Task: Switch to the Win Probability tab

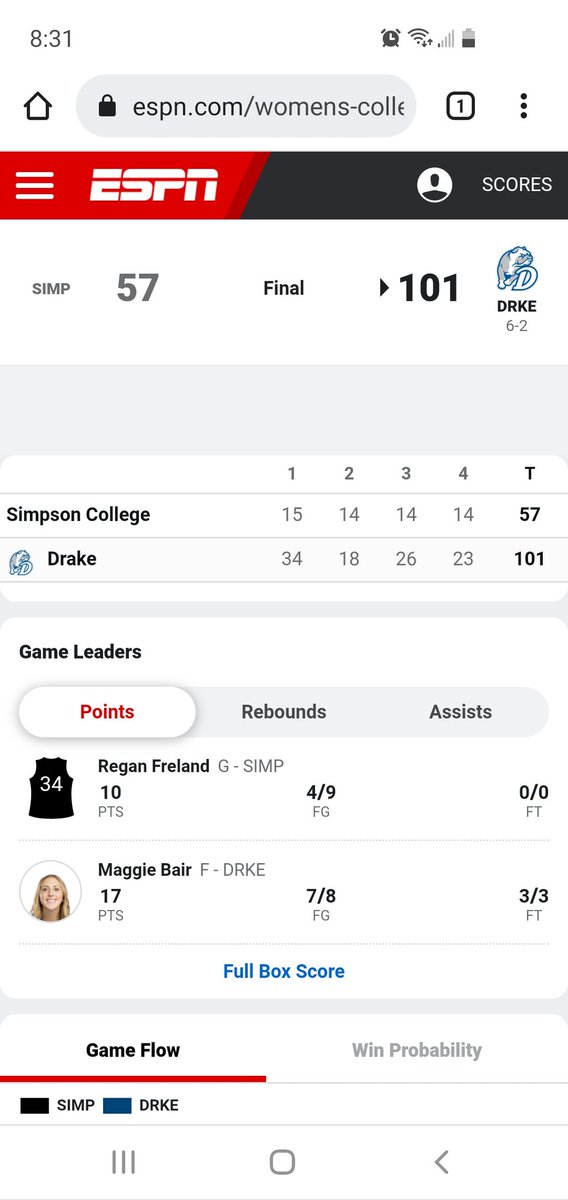Action: coord(417,1050)
